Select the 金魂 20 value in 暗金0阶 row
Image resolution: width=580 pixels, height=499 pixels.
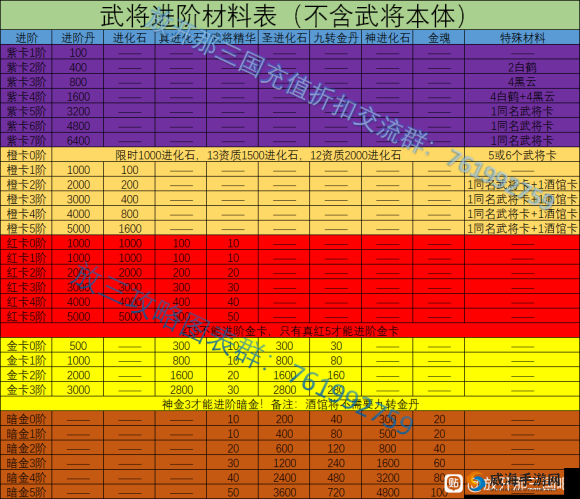coord(439,419)
